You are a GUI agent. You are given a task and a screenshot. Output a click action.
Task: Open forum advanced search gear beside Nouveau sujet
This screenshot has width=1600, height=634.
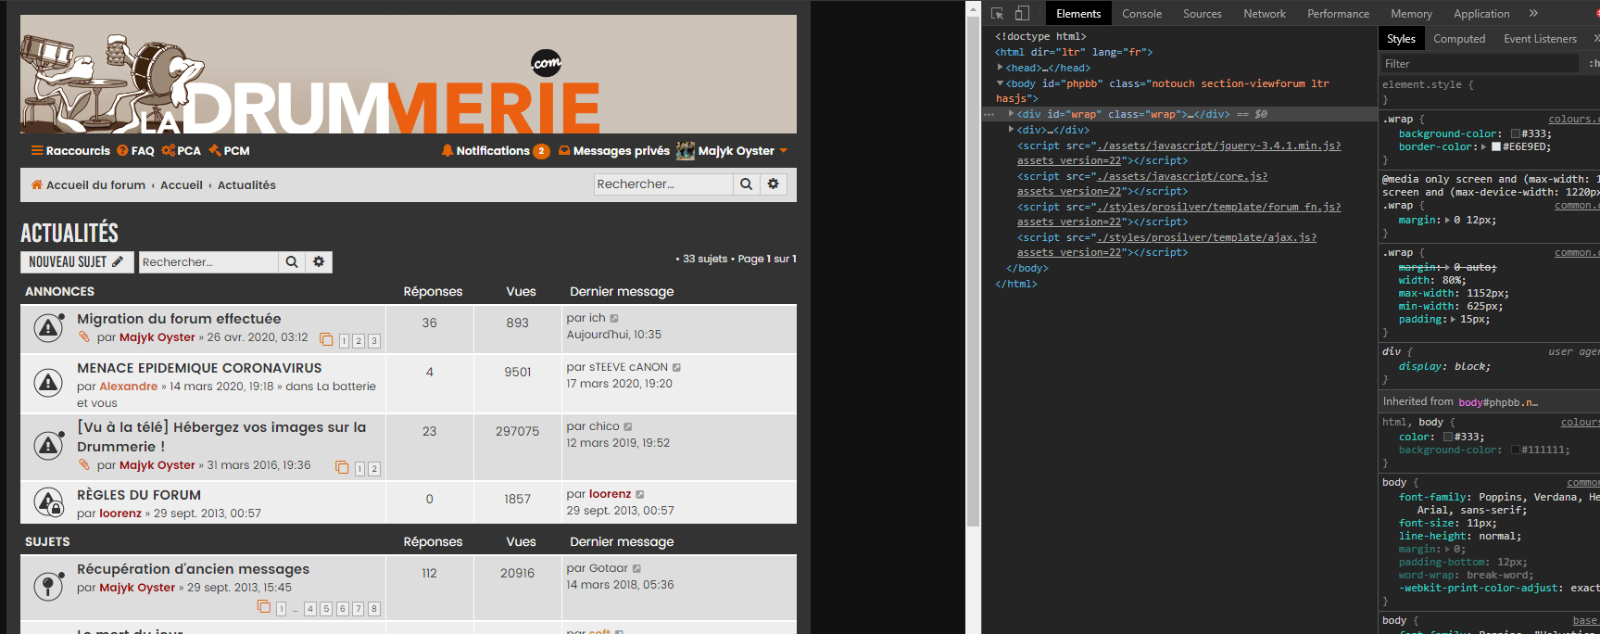[x=319, y=262]
